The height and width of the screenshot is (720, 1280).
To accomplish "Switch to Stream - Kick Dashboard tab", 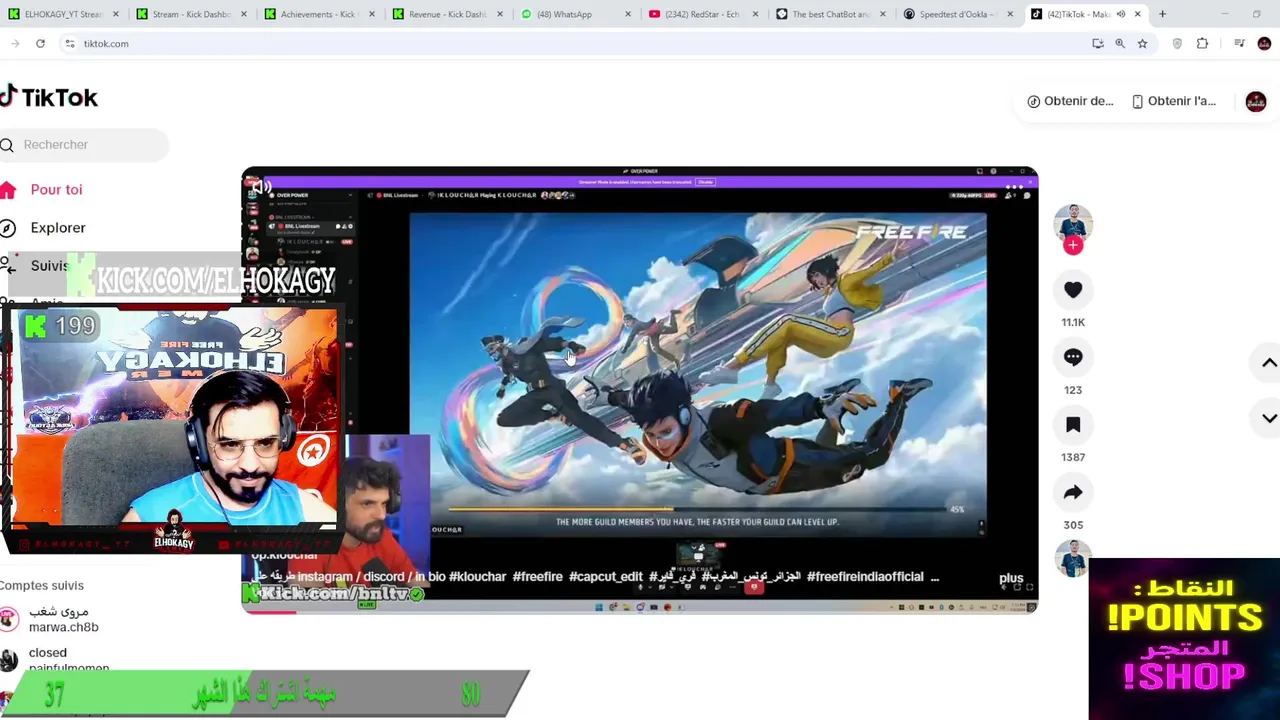I will (191, 14).
